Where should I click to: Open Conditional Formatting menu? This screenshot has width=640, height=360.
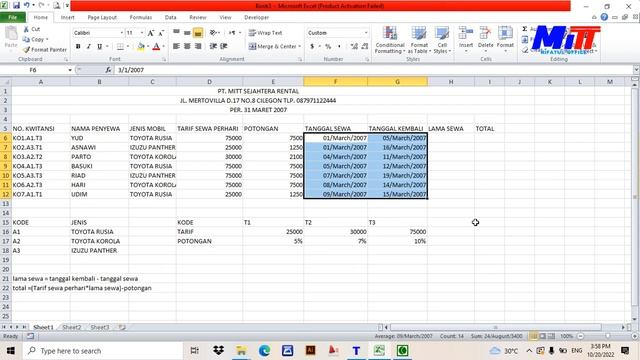point(390,40)
